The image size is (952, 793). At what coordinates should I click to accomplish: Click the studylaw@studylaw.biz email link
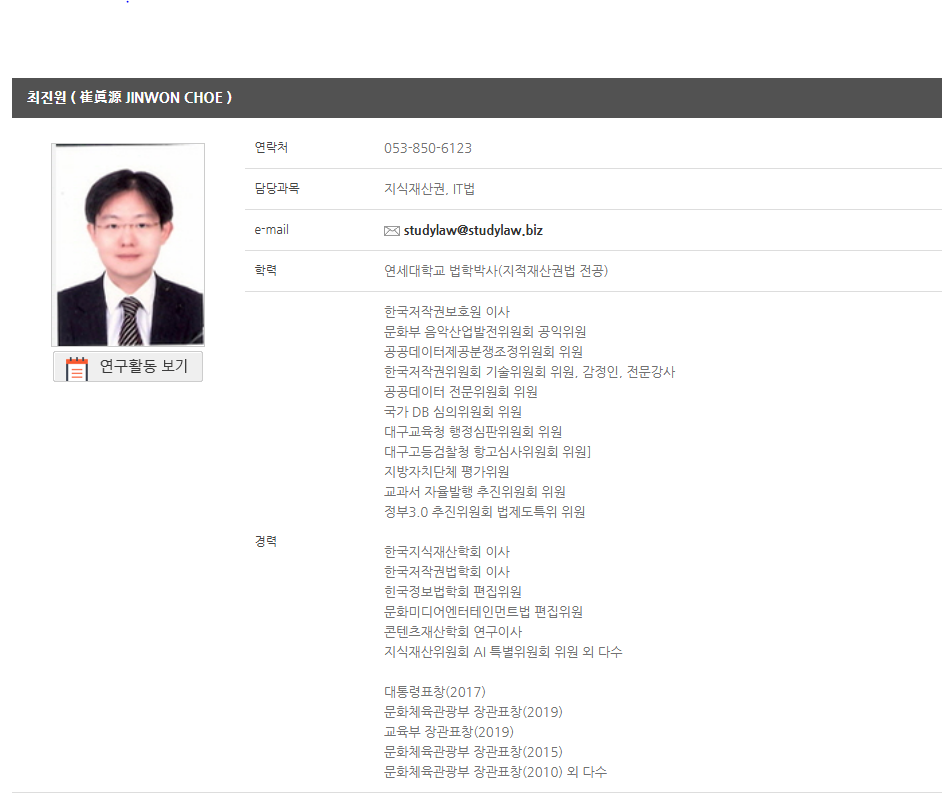[x=473, y=230]
